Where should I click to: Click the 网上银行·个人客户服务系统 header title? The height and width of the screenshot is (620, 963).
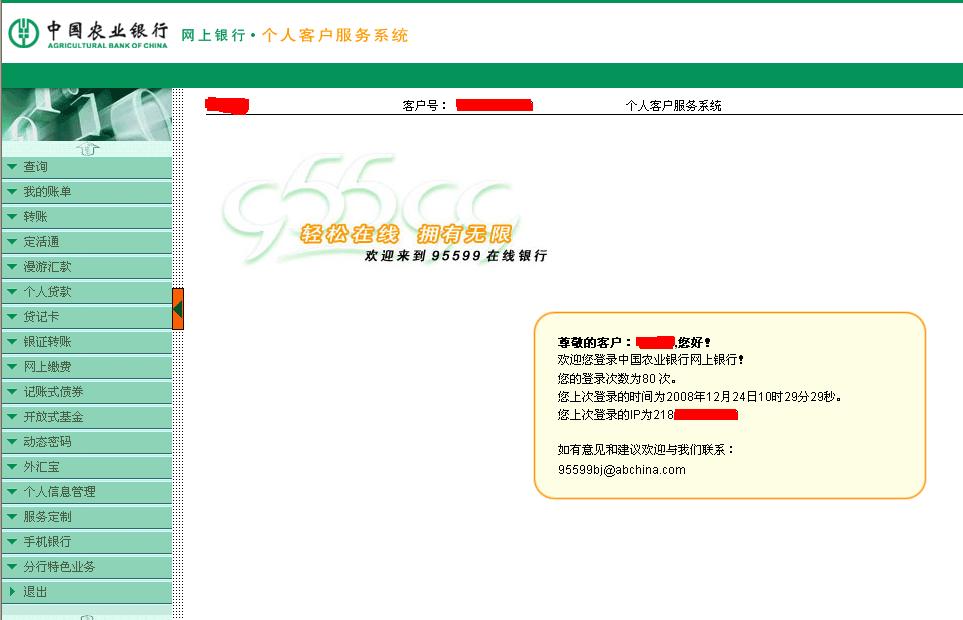295,35
